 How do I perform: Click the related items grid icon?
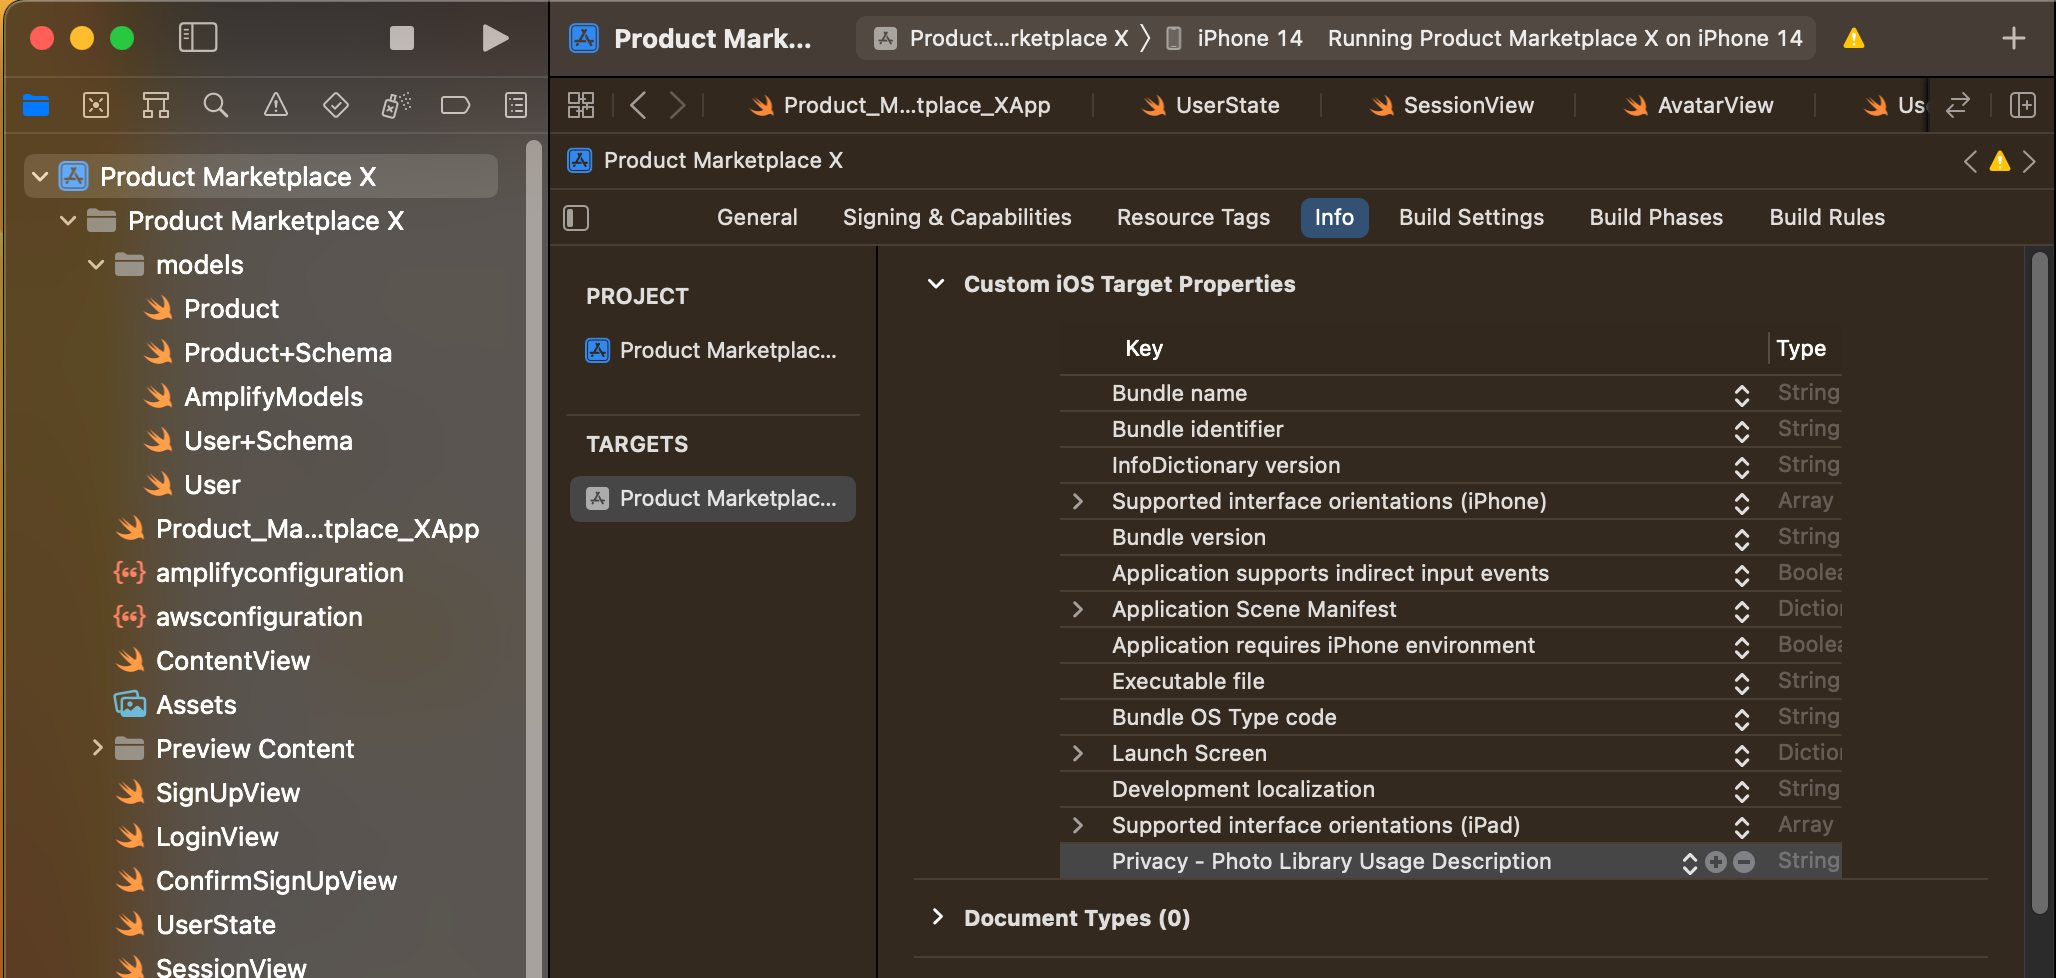[x=581, y=105]
